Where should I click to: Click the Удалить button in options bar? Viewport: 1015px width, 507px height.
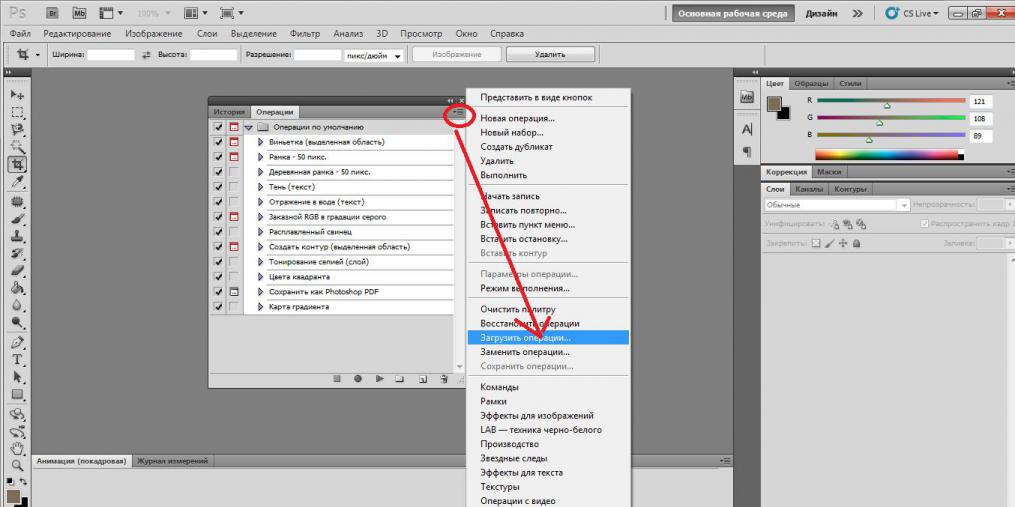coord(550,55)
